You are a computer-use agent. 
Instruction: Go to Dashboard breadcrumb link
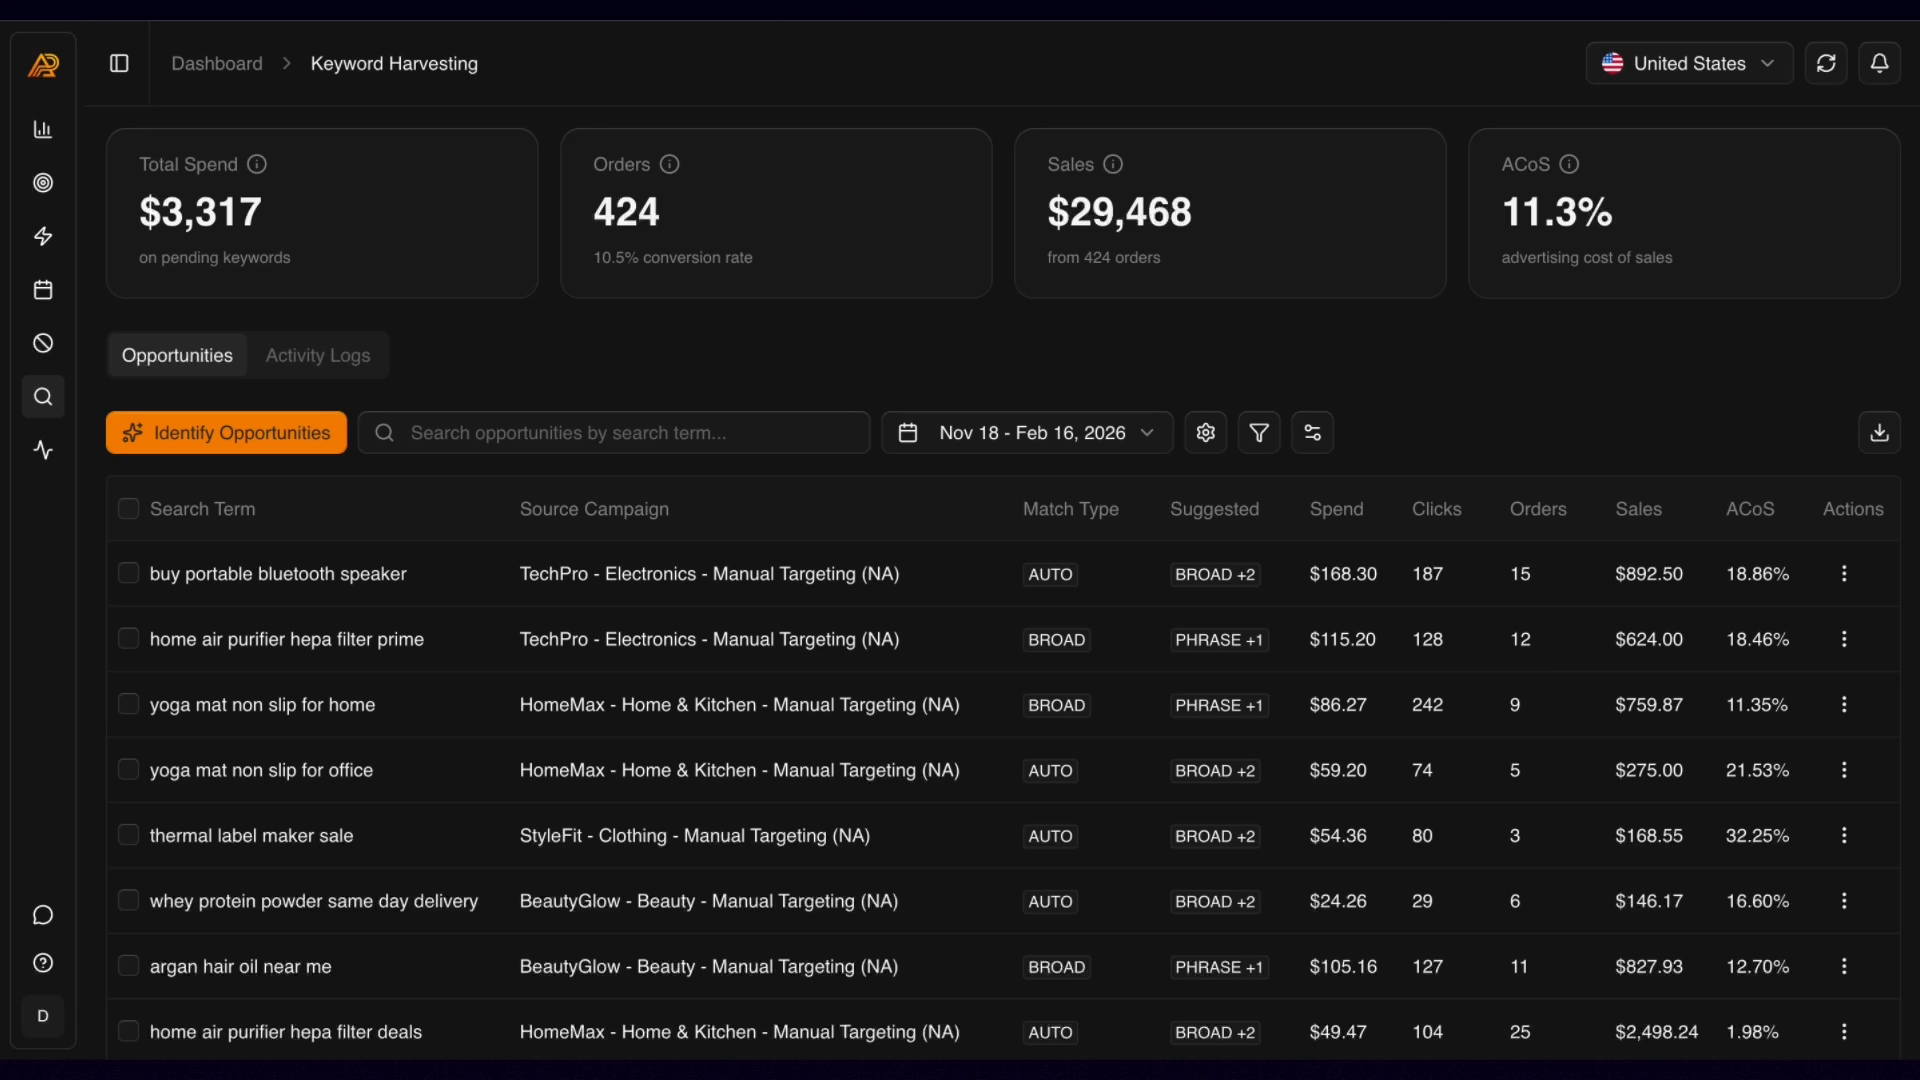point(217,63)
